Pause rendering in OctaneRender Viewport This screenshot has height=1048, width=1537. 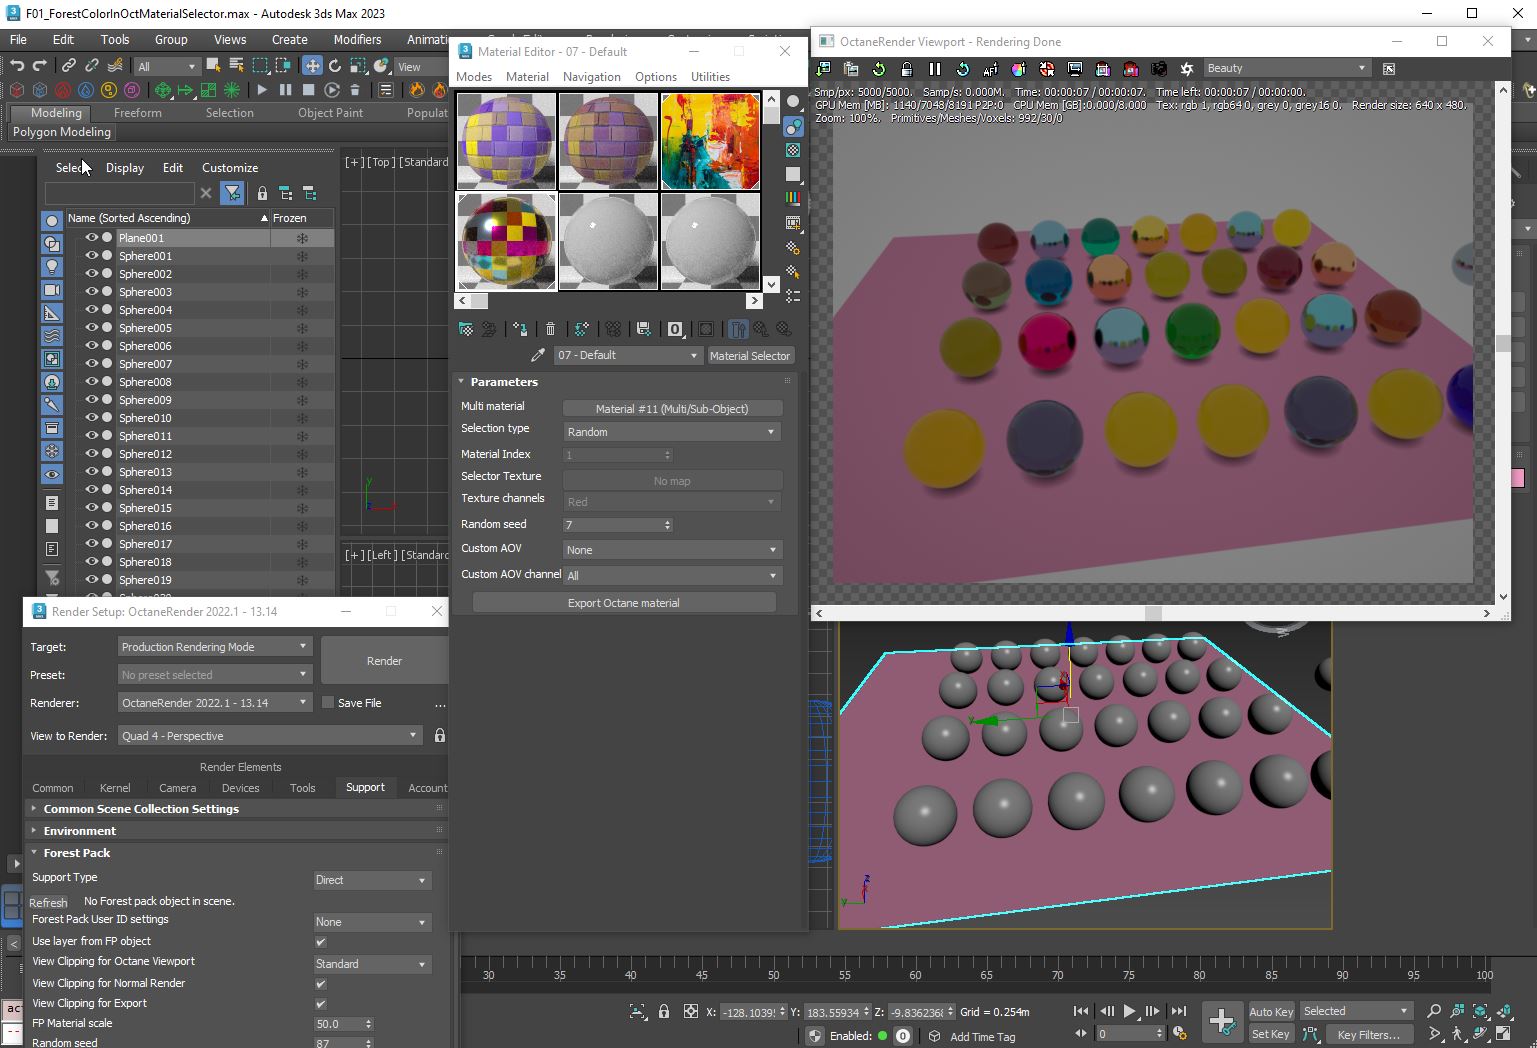tap(935, 69)
